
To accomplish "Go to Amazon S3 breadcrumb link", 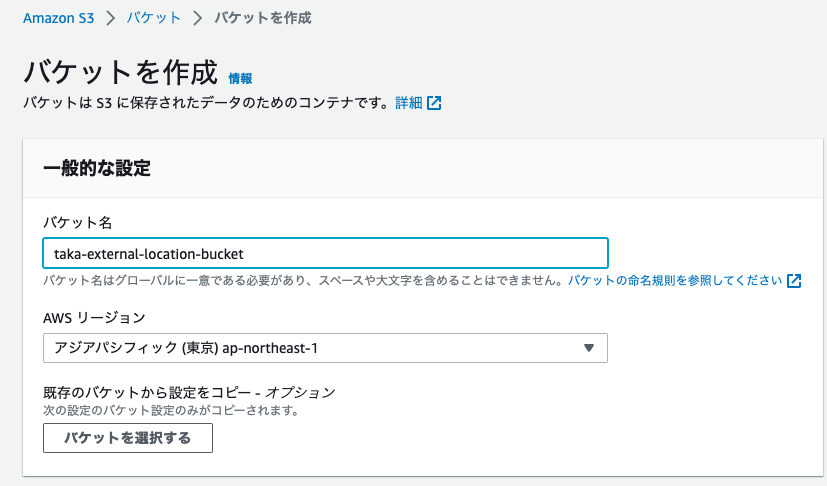I will tap(57, 18).
